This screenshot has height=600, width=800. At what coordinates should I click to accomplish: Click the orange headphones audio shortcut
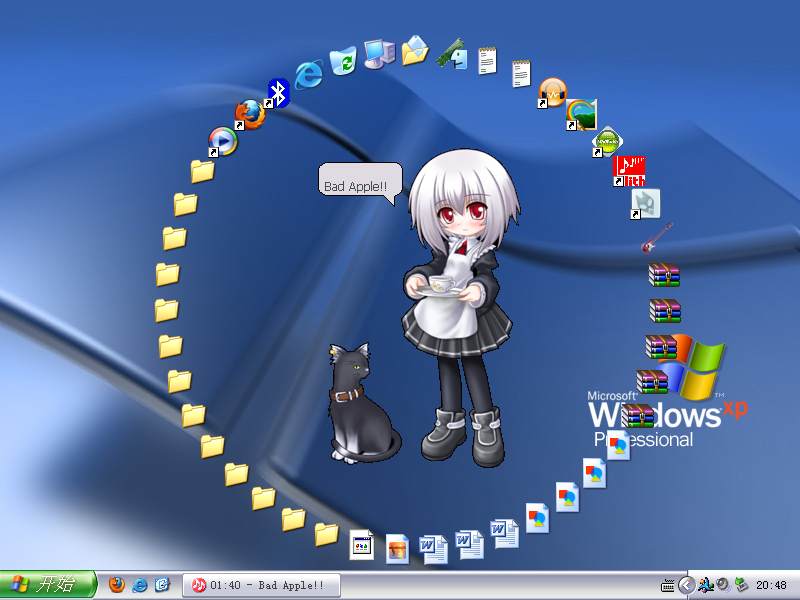[x=553, y=93]
